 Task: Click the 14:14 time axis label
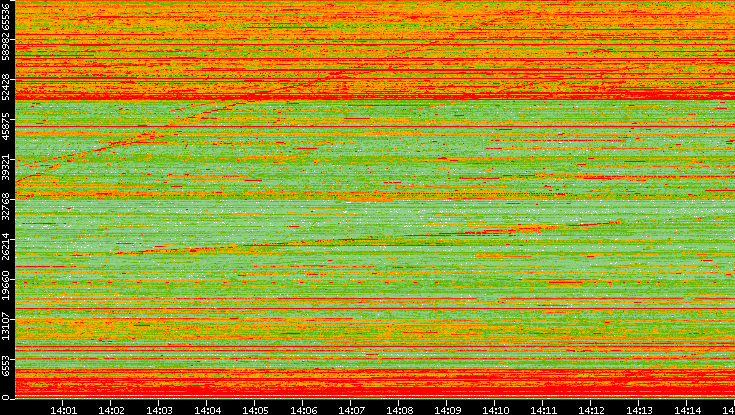point(687,410)
